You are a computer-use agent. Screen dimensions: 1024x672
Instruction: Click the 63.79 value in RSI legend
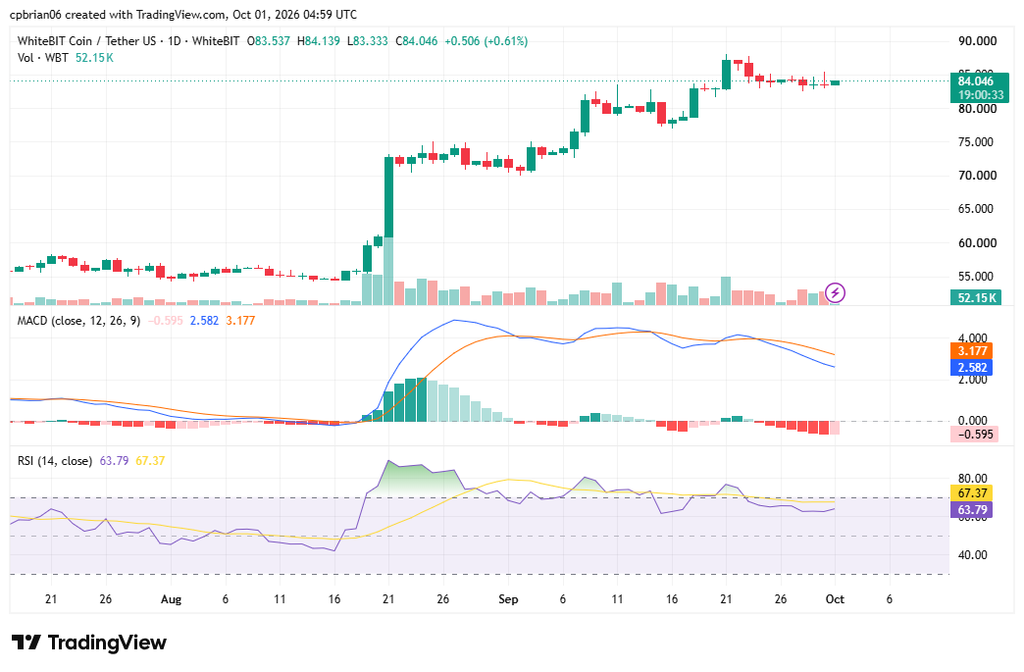coord(114,461)
